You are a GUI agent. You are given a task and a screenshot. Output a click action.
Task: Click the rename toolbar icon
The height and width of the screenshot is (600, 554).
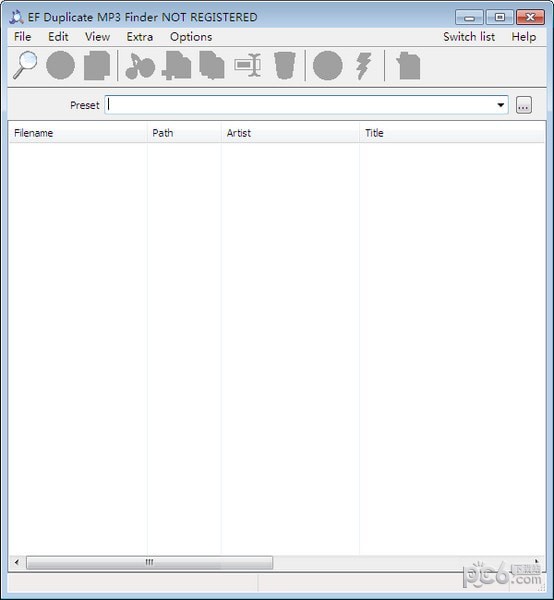click(x=248, y=65)
